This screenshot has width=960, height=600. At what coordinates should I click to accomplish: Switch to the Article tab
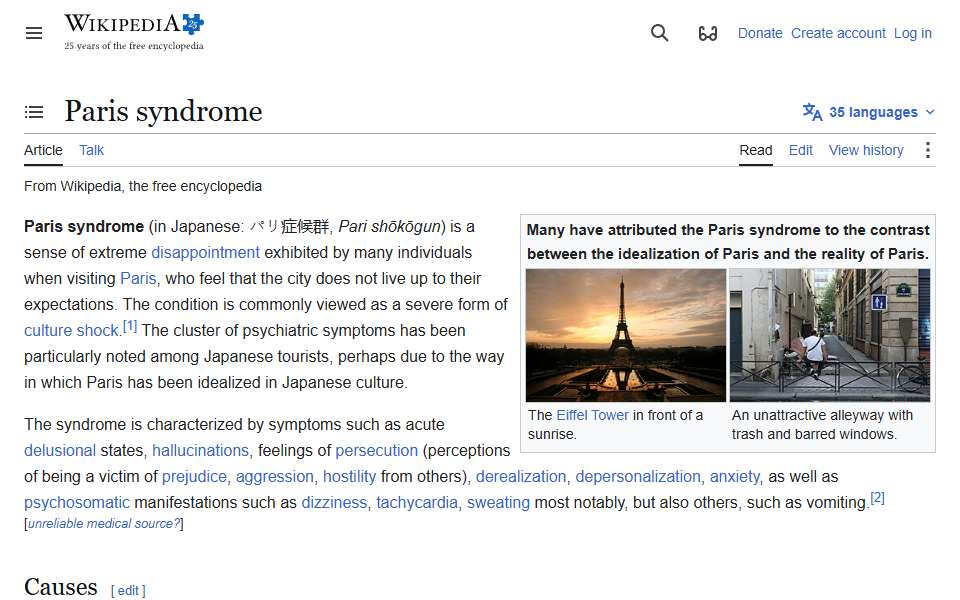point(43,151)
